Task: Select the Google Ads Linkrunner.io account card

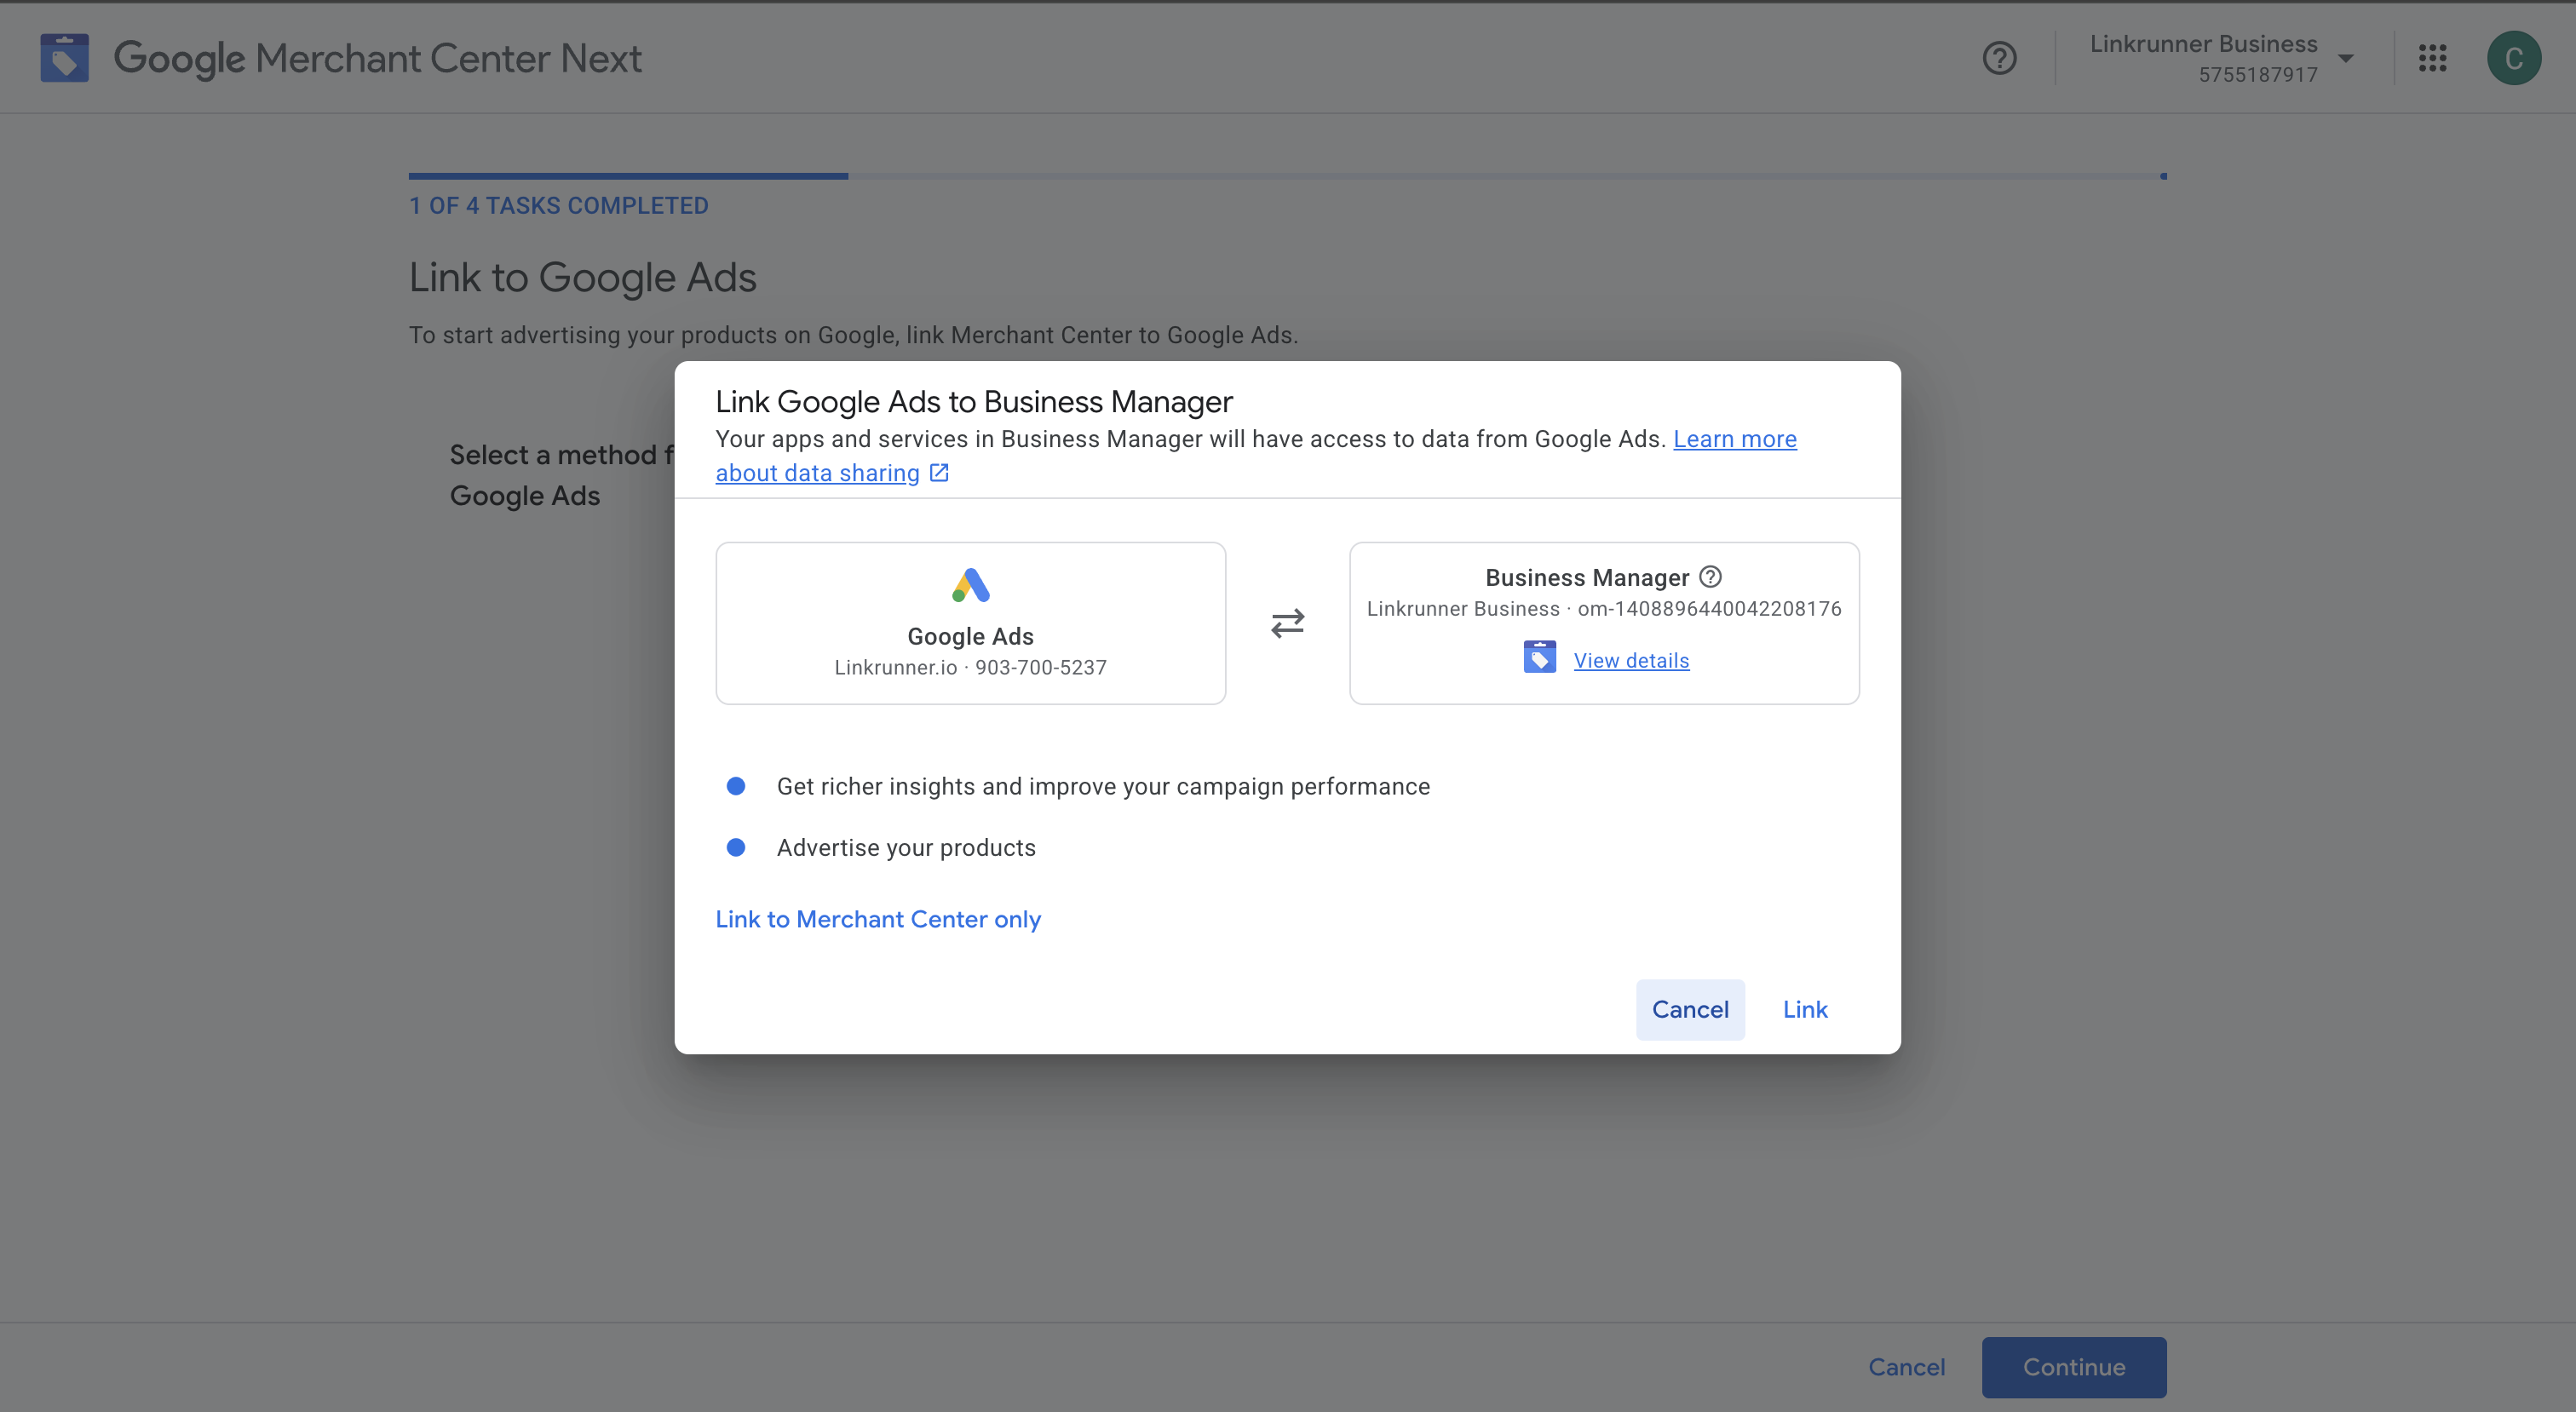Action: [x=970, y=623]
